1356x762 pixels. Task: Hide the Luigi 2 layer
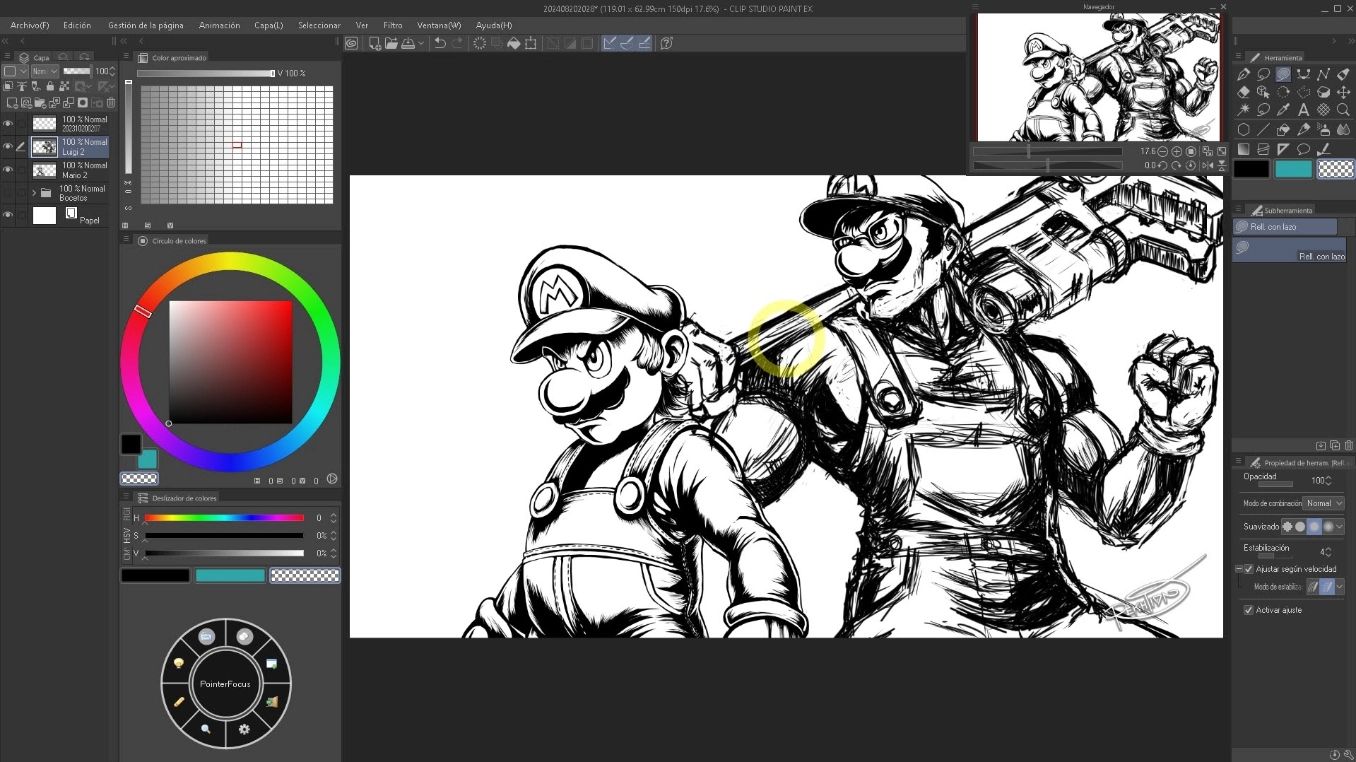8,146
